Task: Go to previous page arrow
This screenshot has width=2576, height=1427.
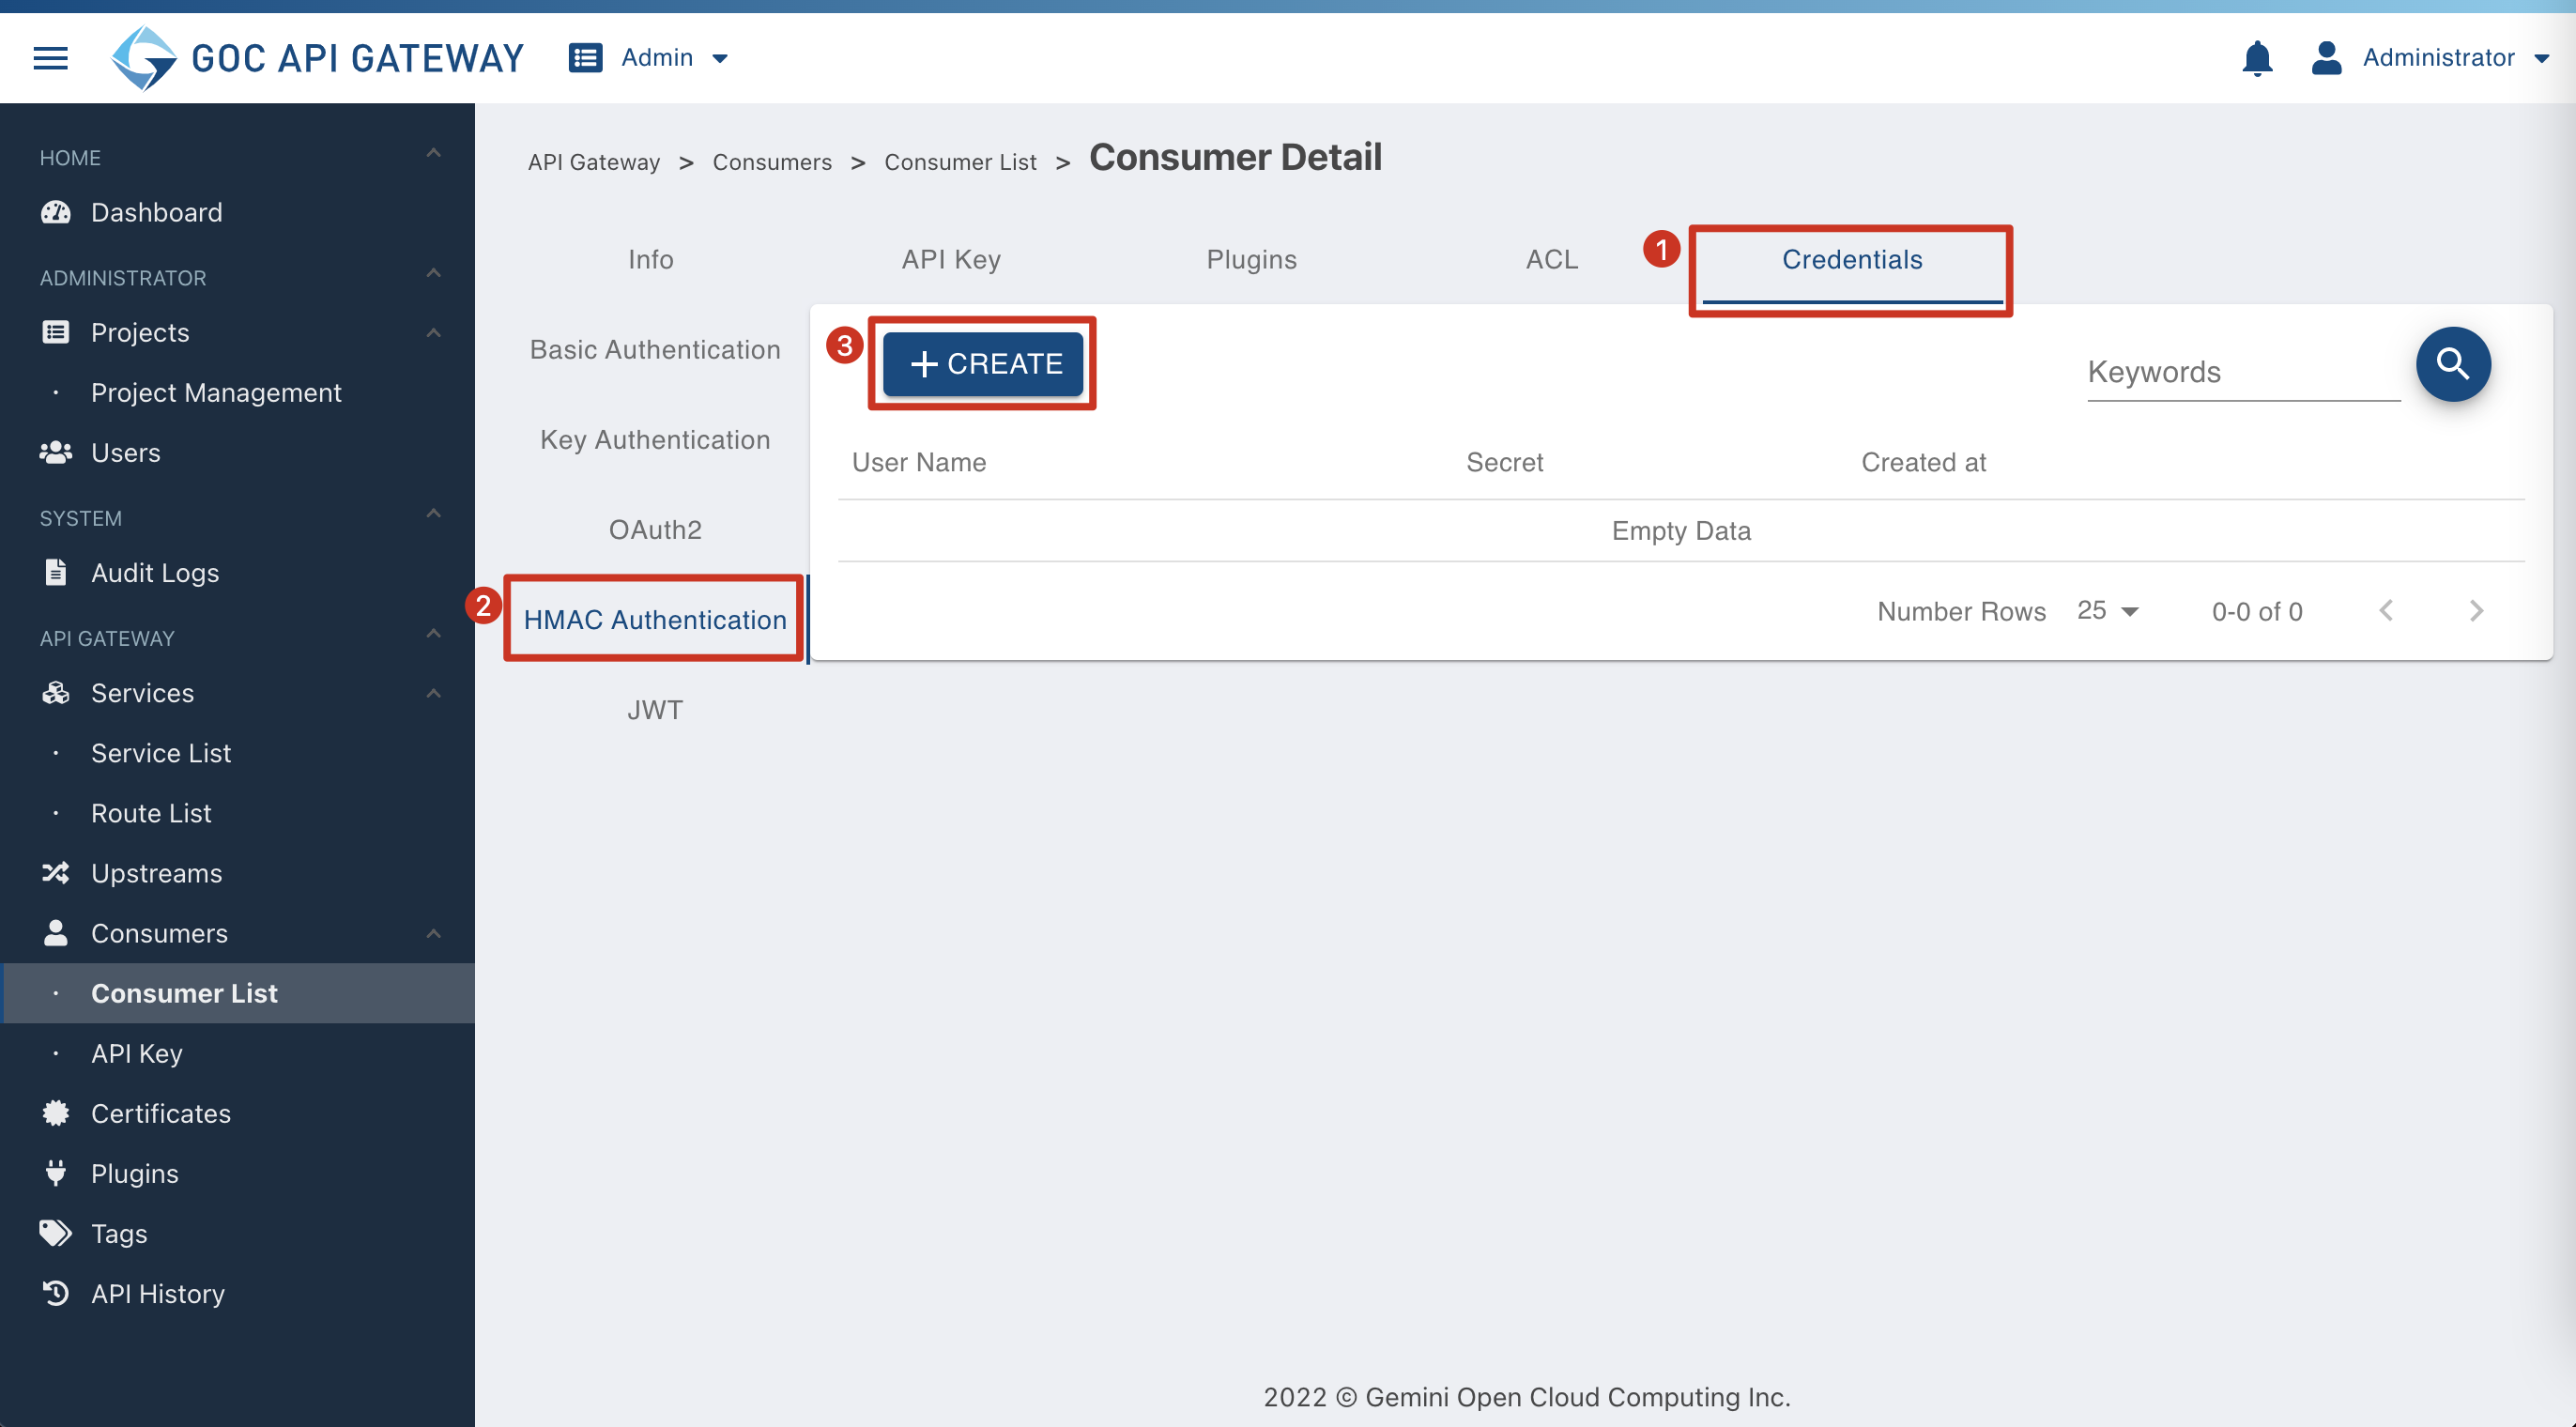Action: (x=2387, y=610)
